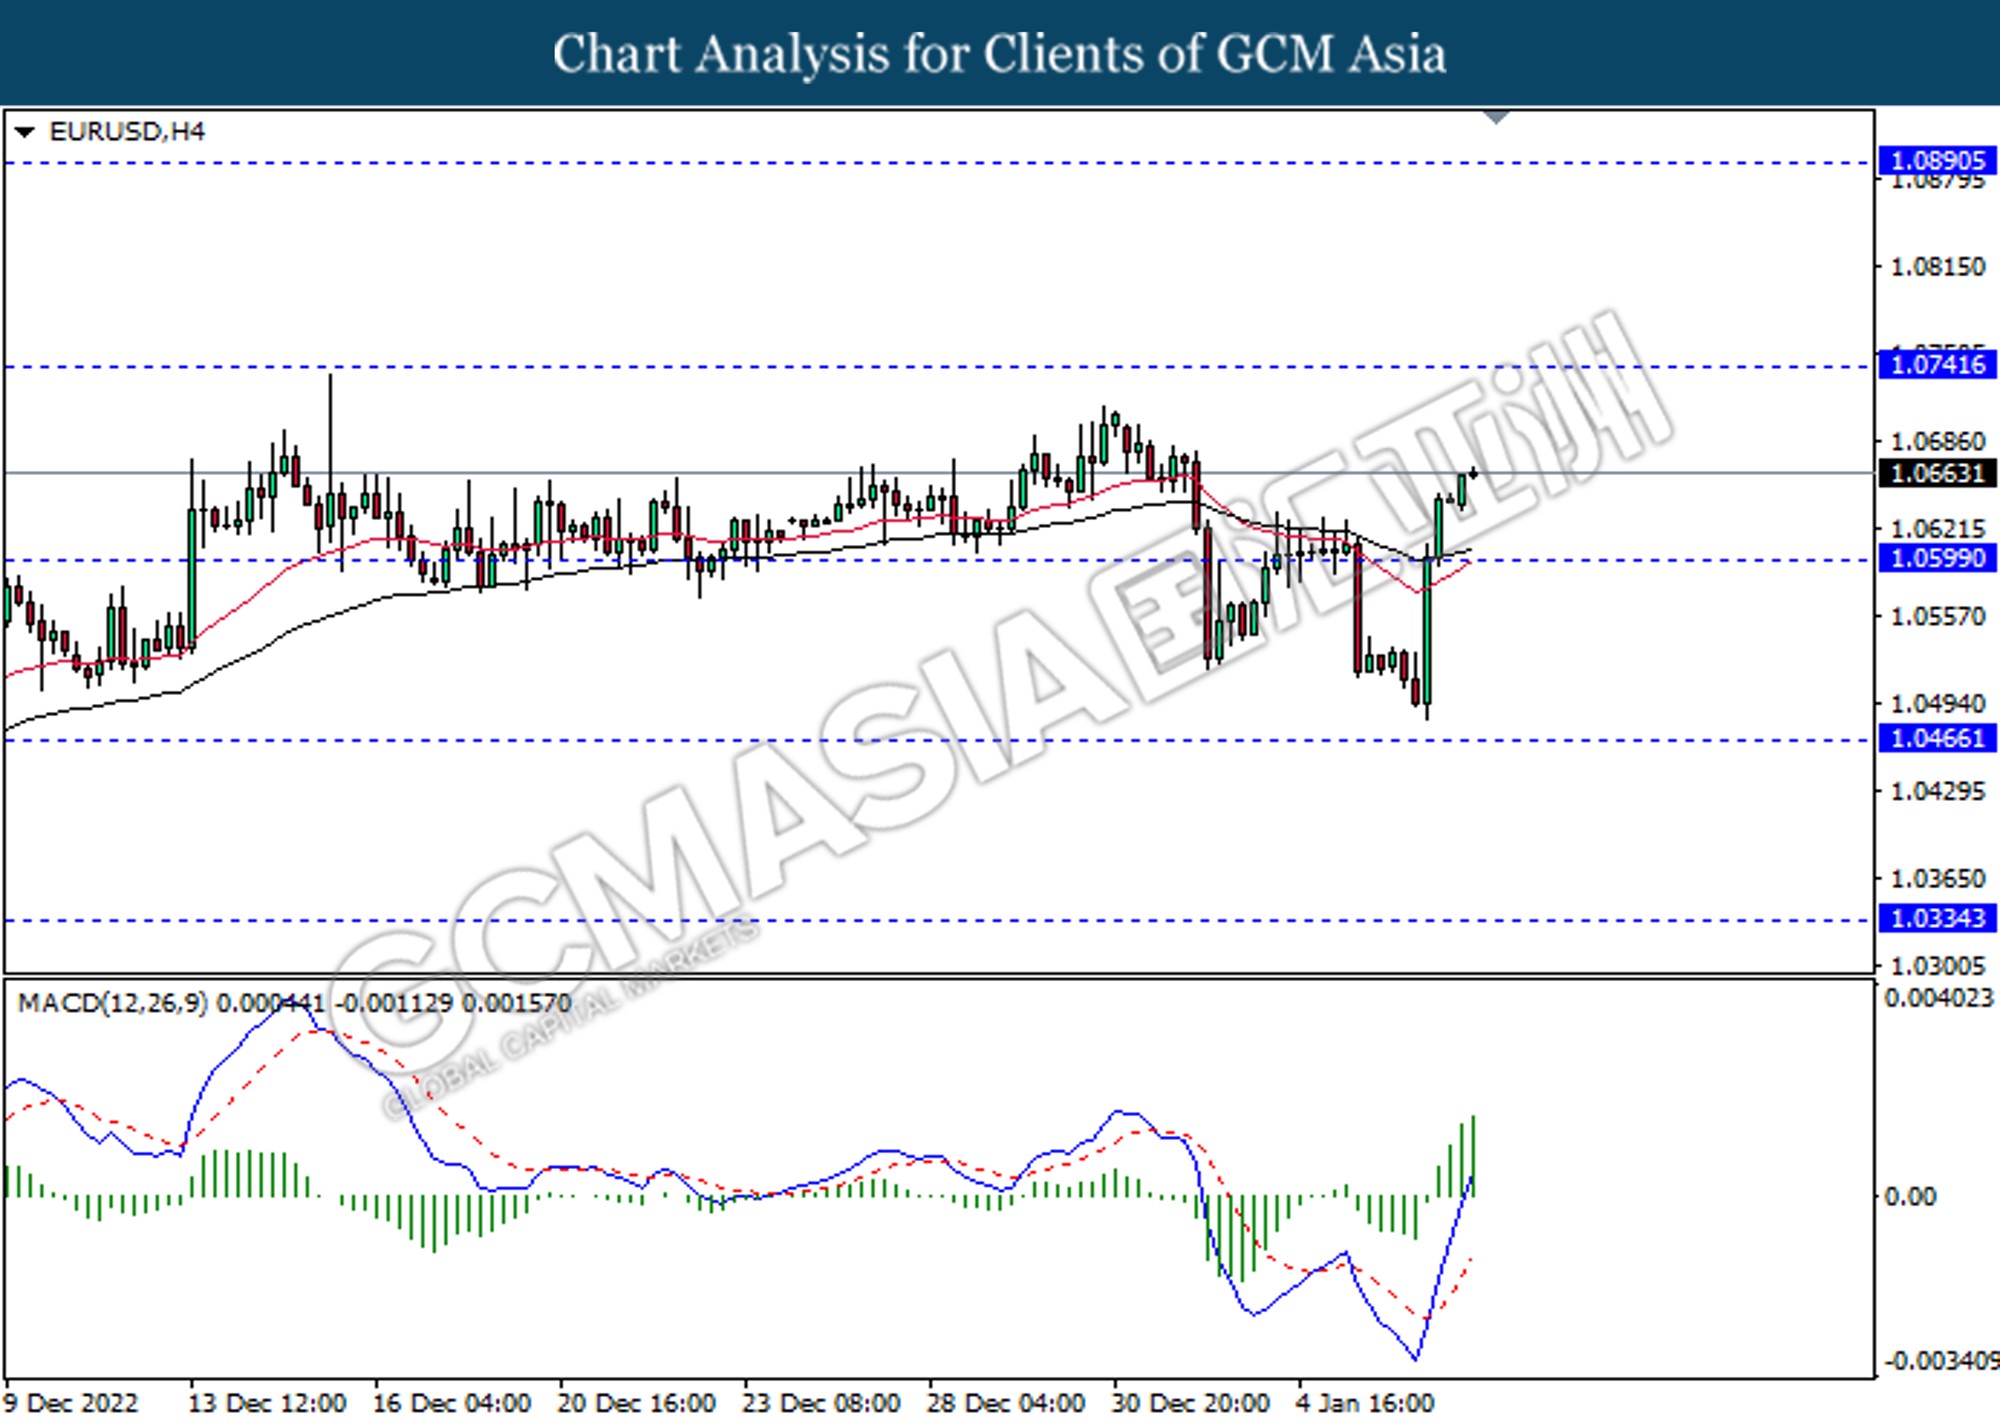Click the 1.03005 price scale value
The height and width of the screenshot is (1428, 2000).
pos(1938,966)
